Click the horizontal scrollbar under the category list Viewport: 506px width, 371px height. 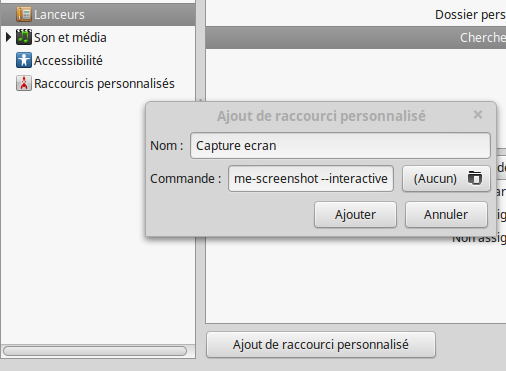[95, 351]
